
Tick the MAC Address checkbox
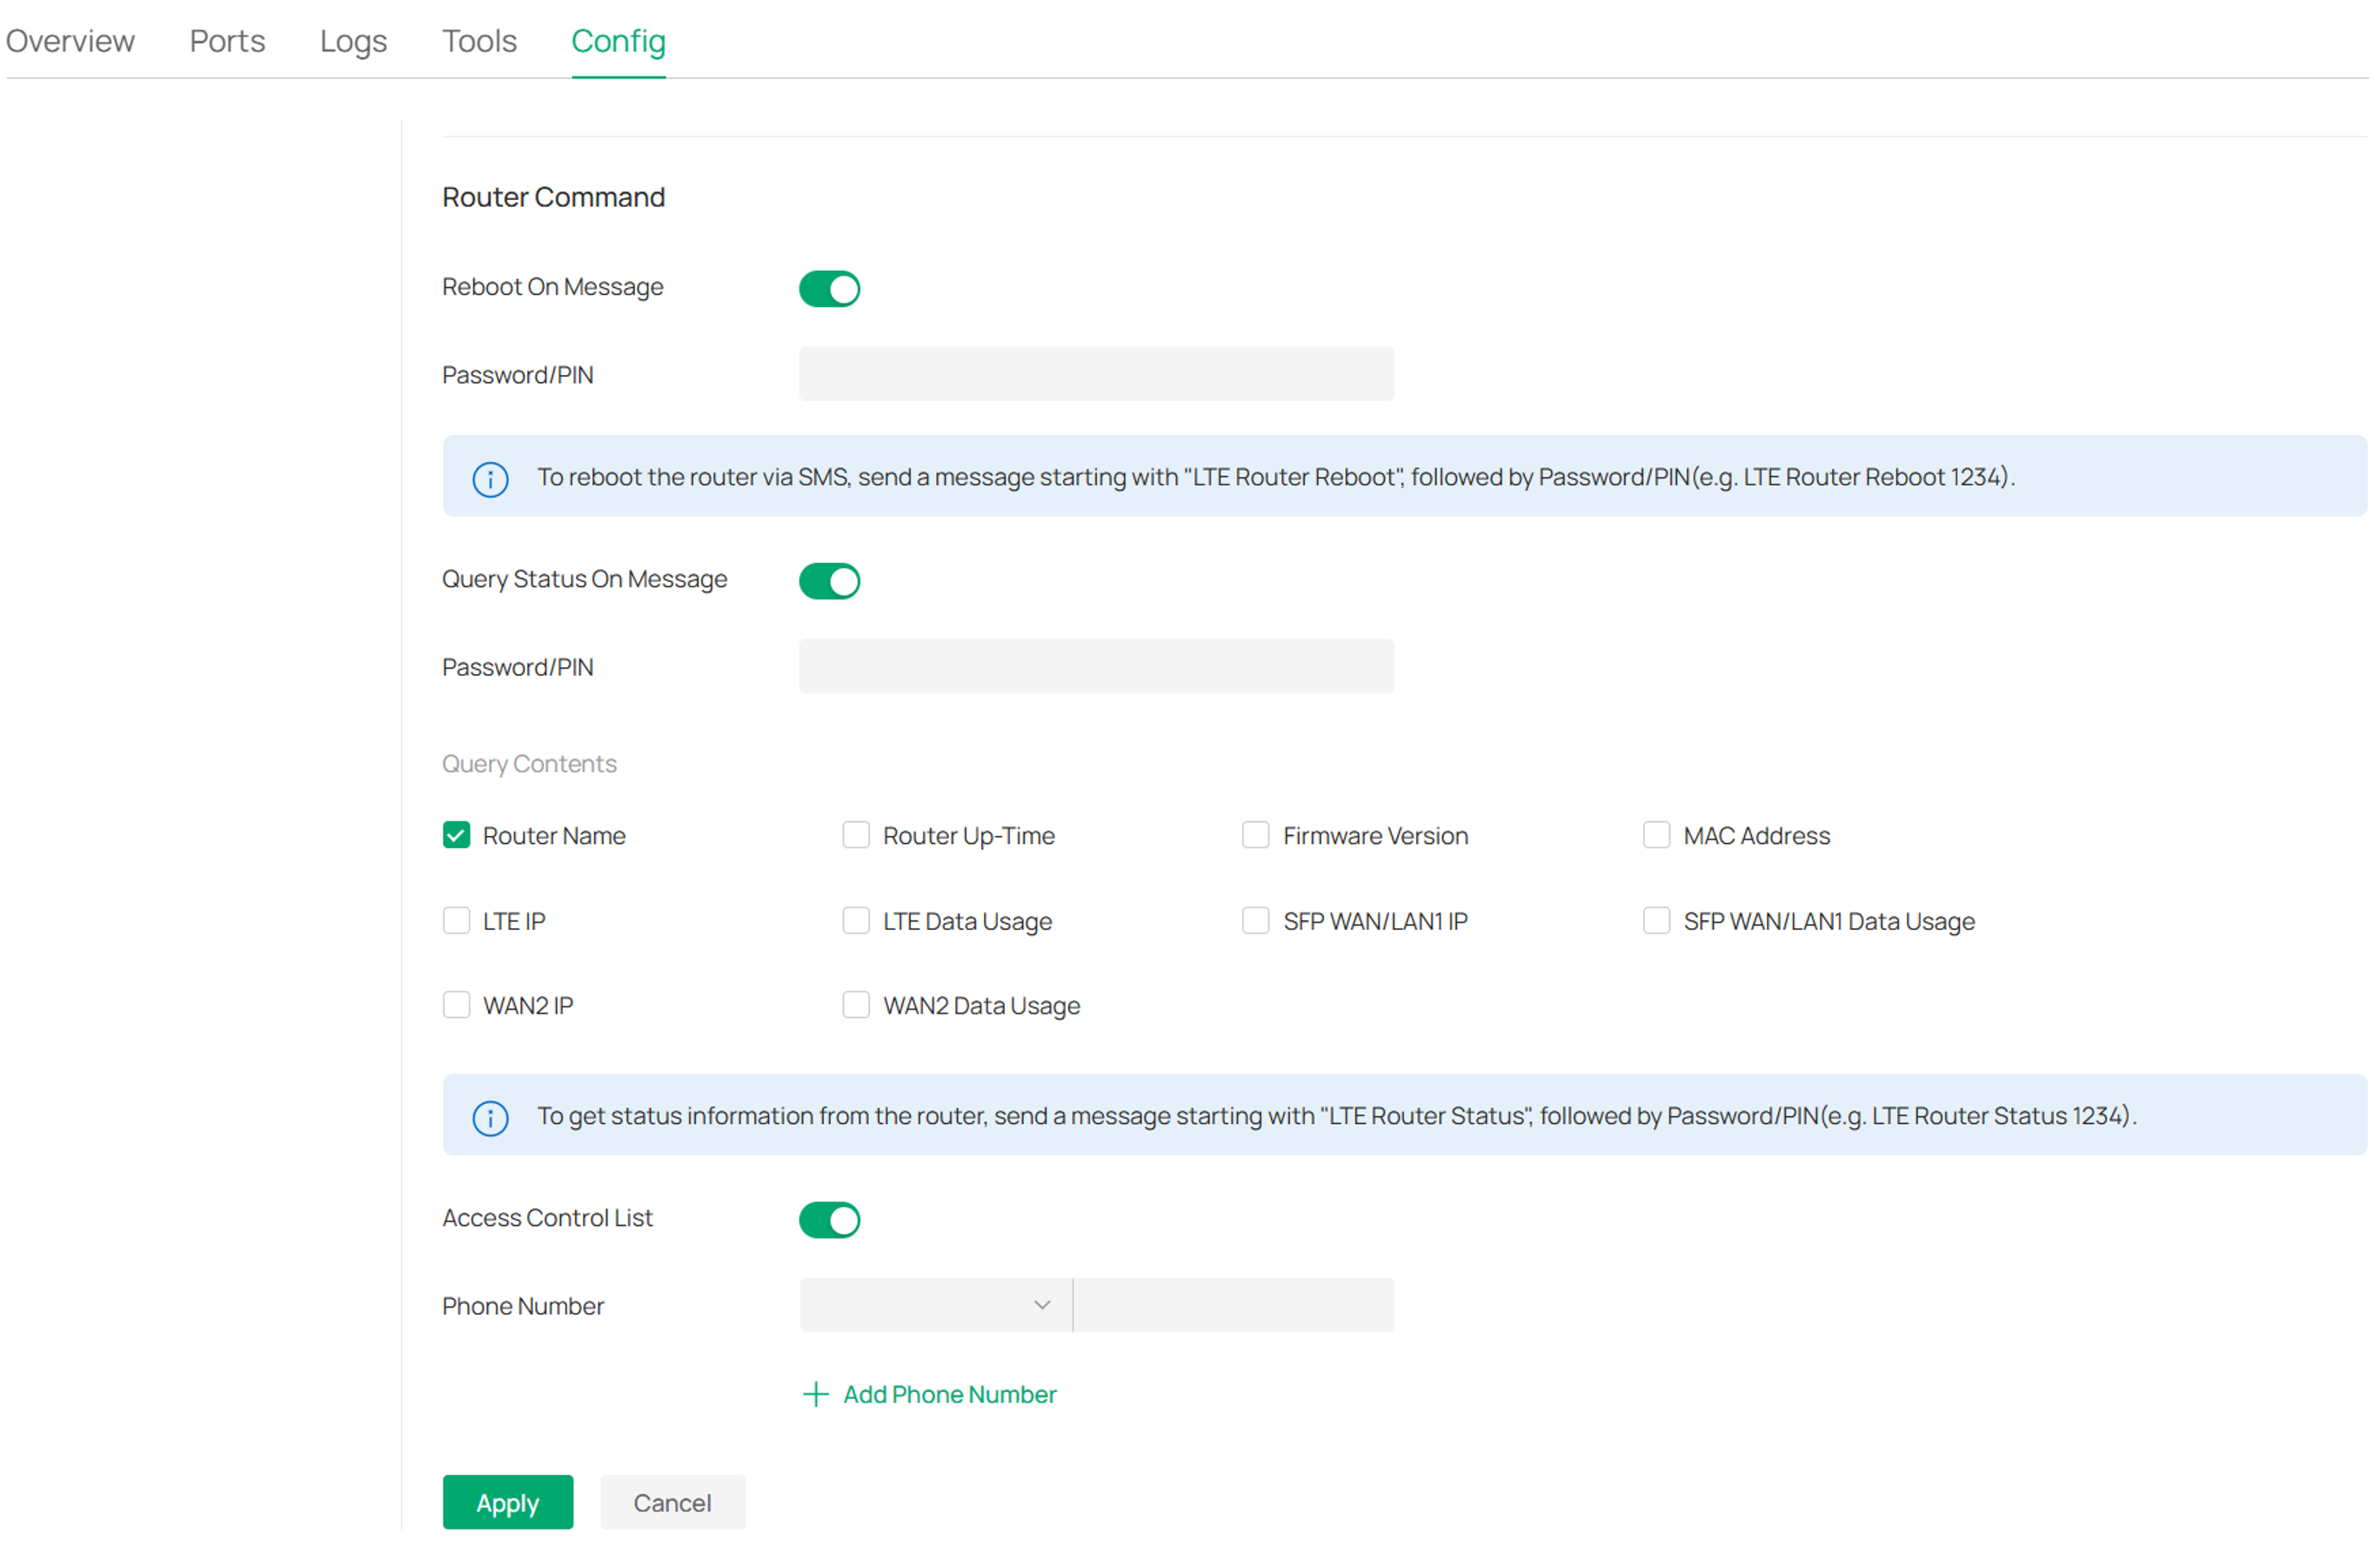pos(1656,835)
